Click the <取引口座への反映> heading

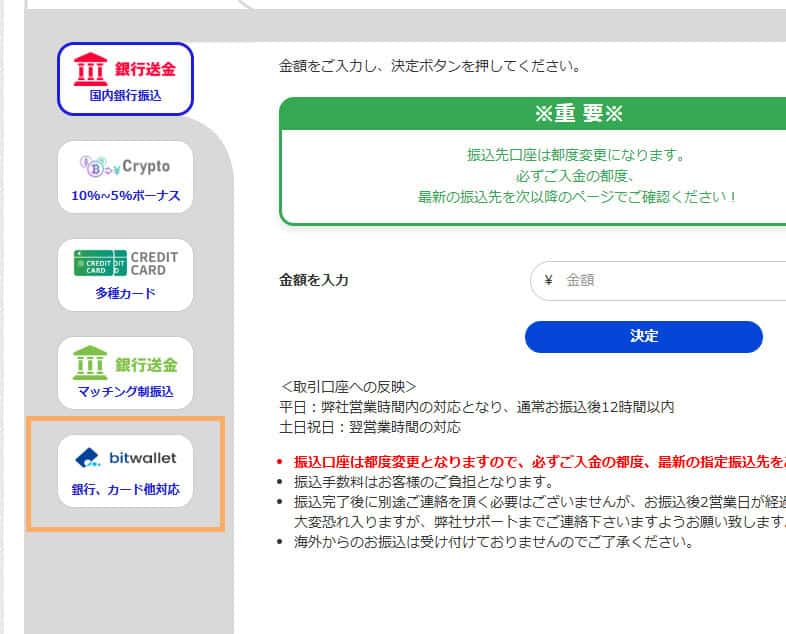coord(348,387)
